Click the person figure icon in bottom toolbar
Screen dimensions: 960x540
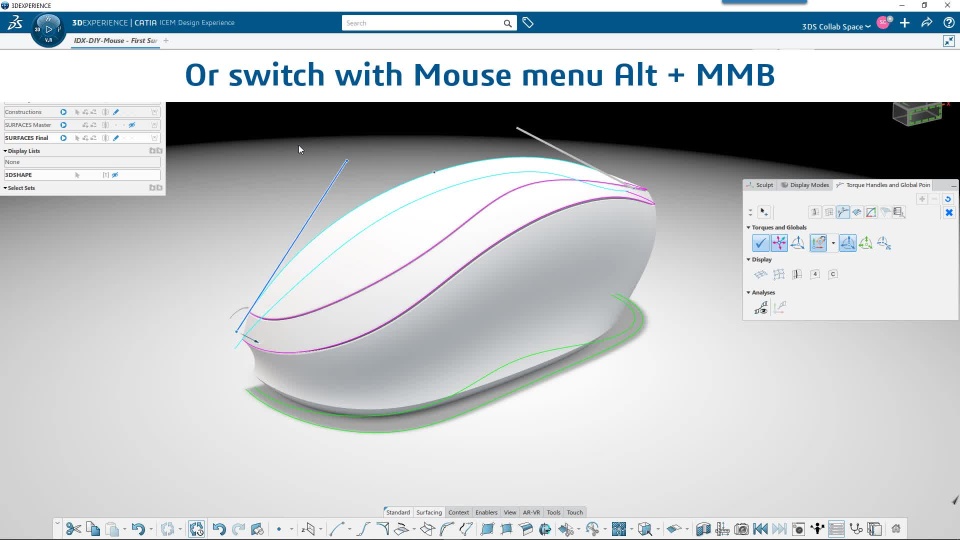[817, 528]
